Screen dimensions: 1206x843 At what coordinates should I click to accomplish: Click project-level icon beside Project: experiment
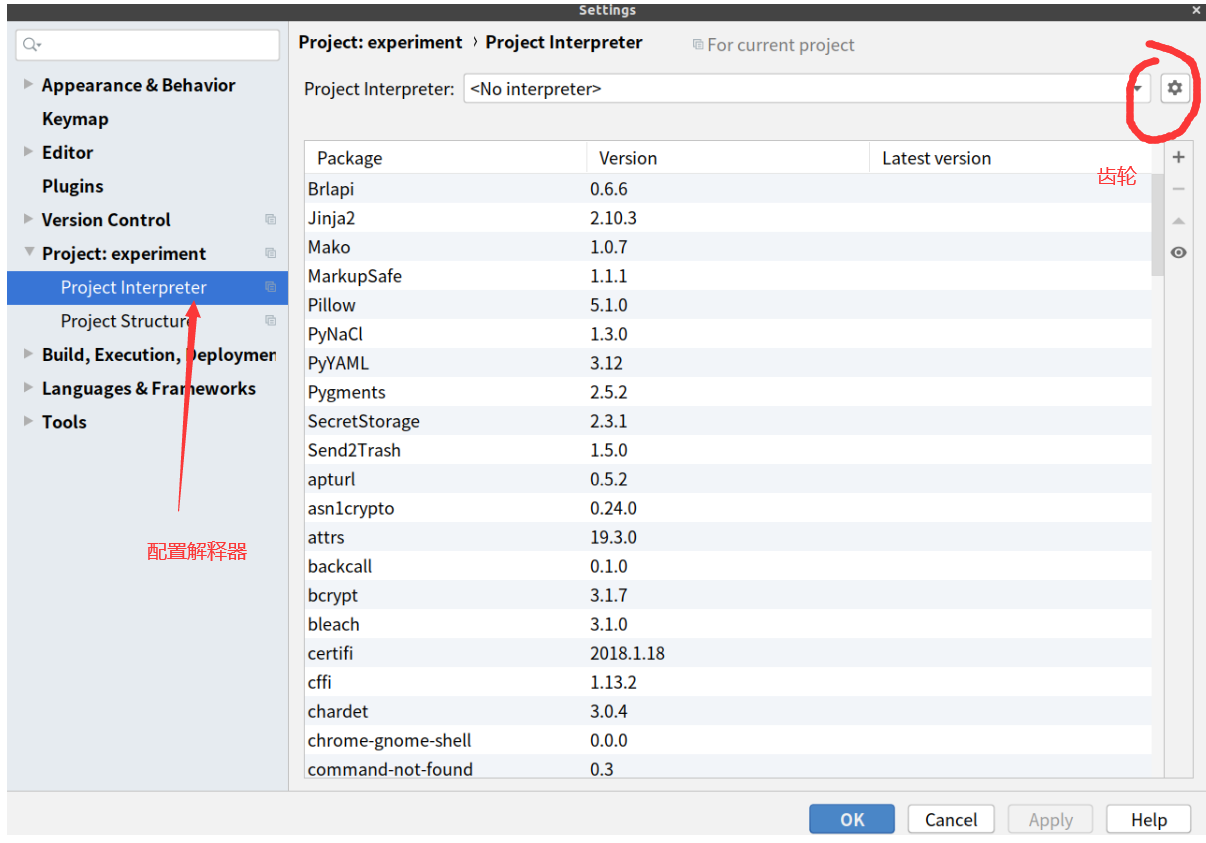270,254
